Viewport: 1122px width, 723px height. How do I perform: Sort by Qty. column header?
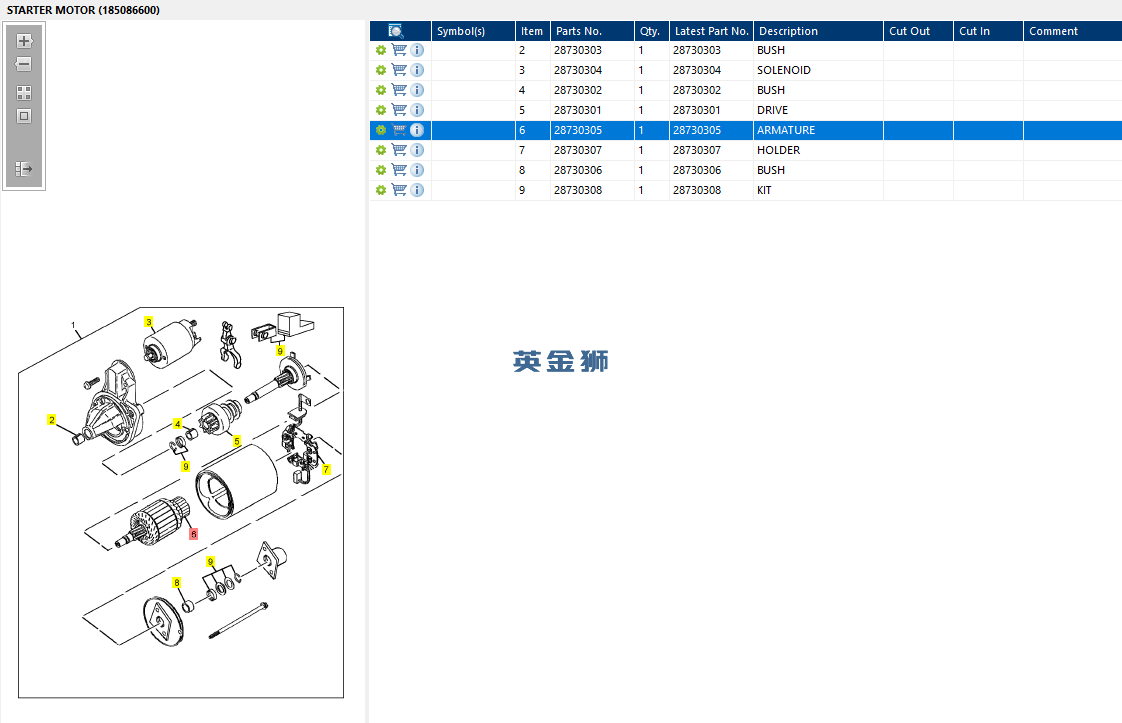pyautogui.click(x=651, y=31)
